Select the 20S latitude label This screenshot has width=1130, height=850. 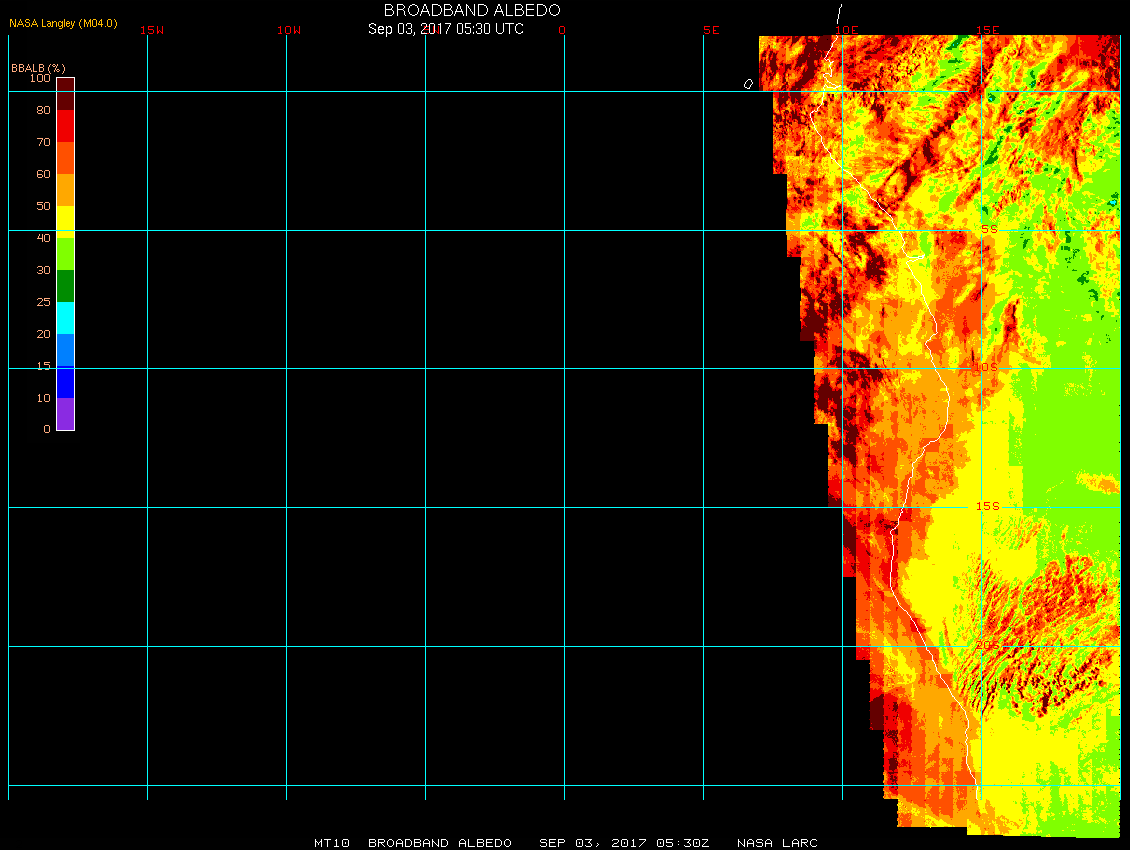pyautogui.click(x=987, y=645)
